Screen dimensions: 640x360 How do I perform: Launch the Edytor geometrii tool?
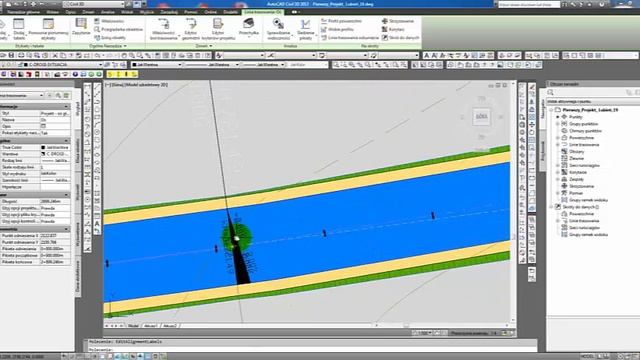[x=191, y=29]
